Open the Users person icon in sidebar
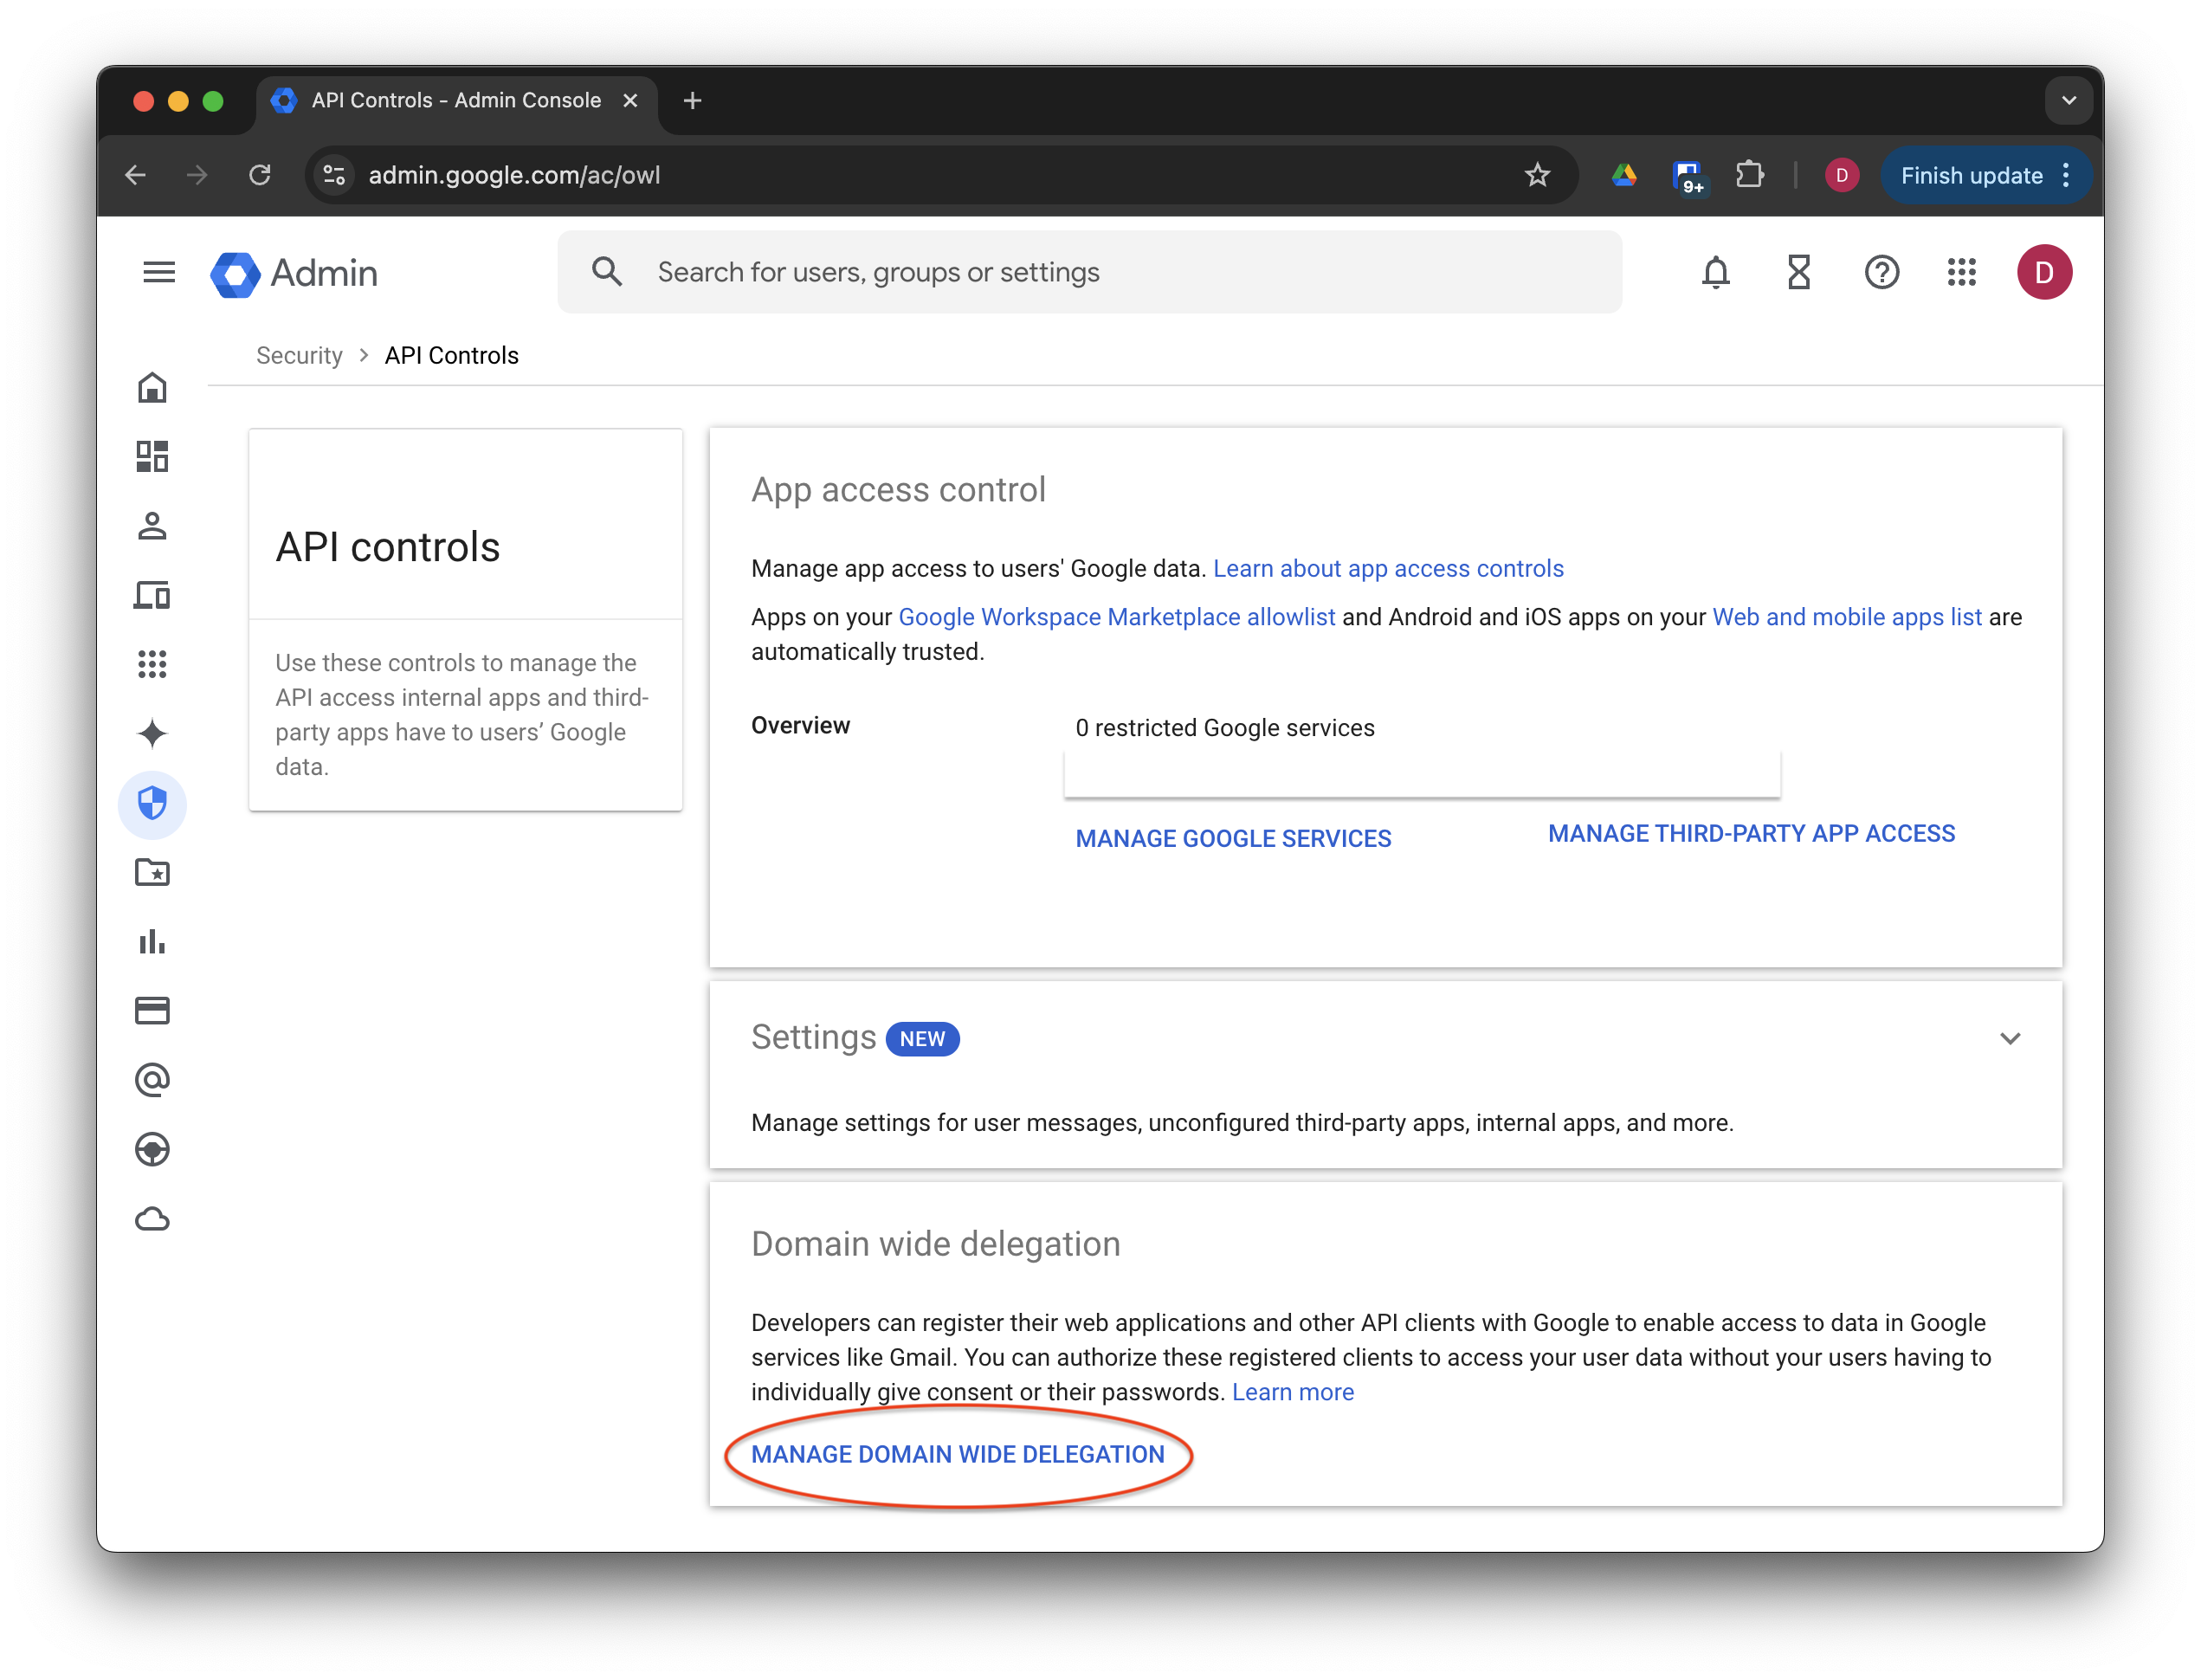Image resolution: width=2201 pixels, height=1680 pixels. pos(152,526)
